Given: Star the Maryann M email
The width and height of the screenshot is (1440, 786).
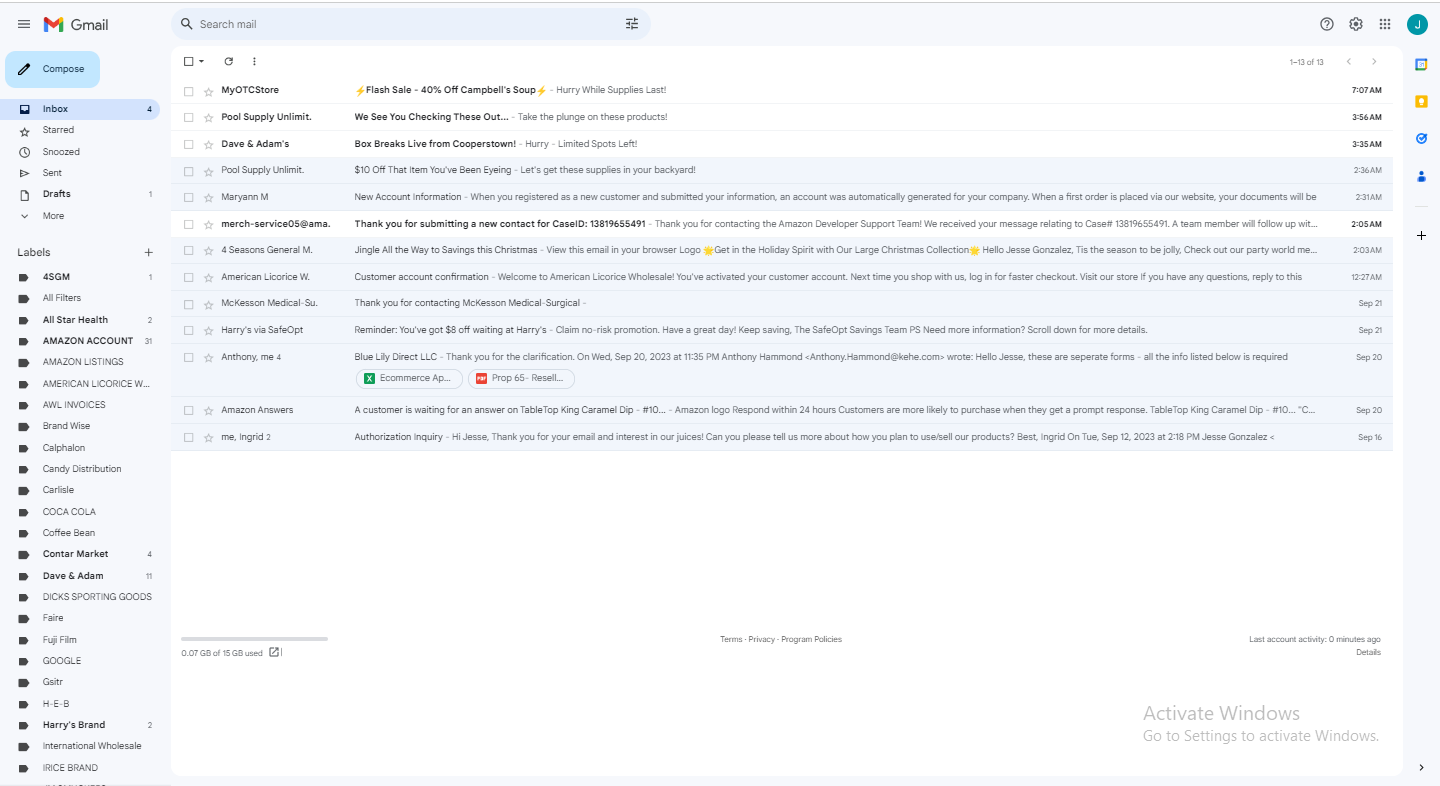Looking at the screenshot, I should tap(209, 197).
